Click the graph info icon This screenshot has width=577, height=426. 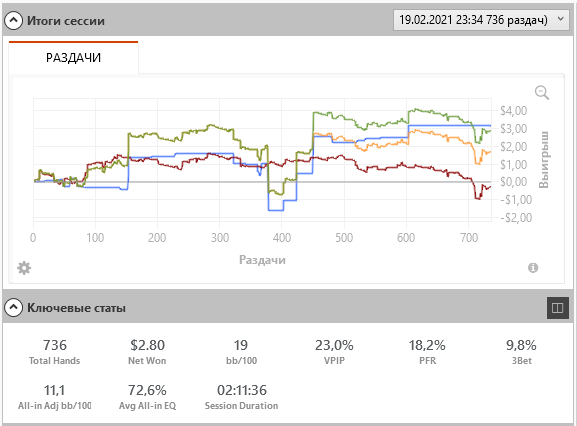click(533, 268)
